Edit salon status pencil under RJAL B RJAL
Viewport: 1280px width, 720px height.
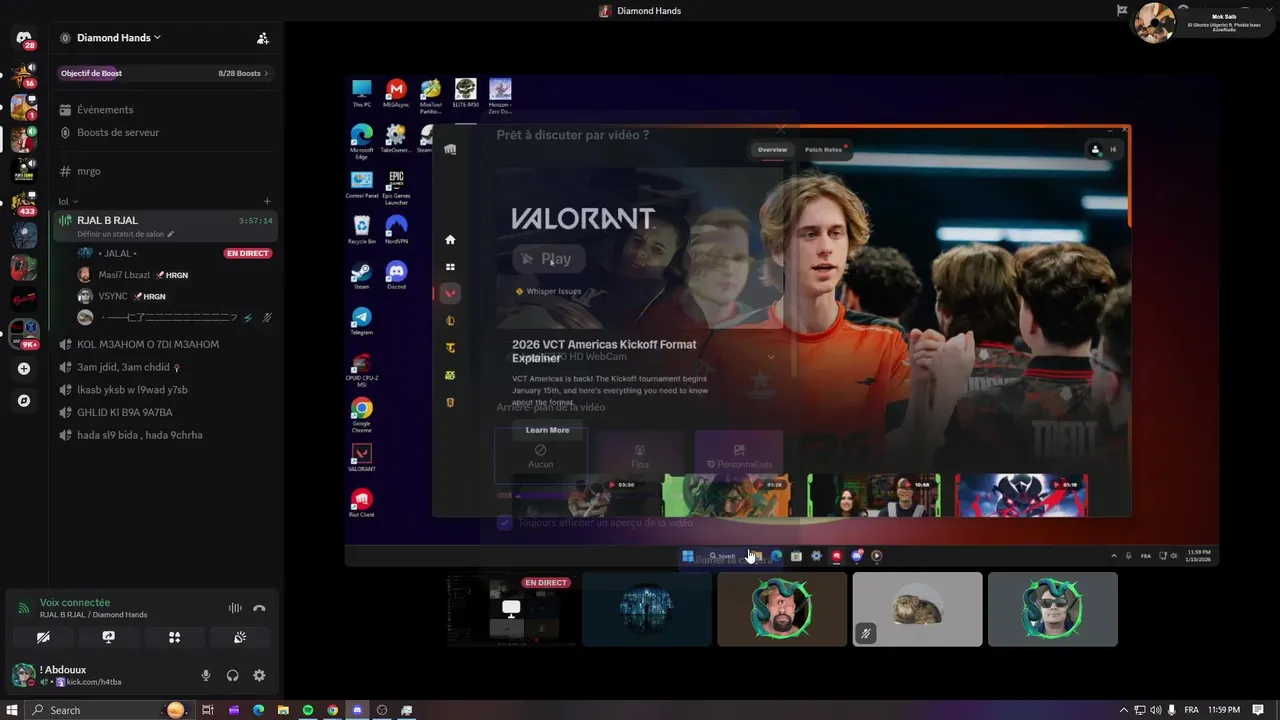(170, 234)
